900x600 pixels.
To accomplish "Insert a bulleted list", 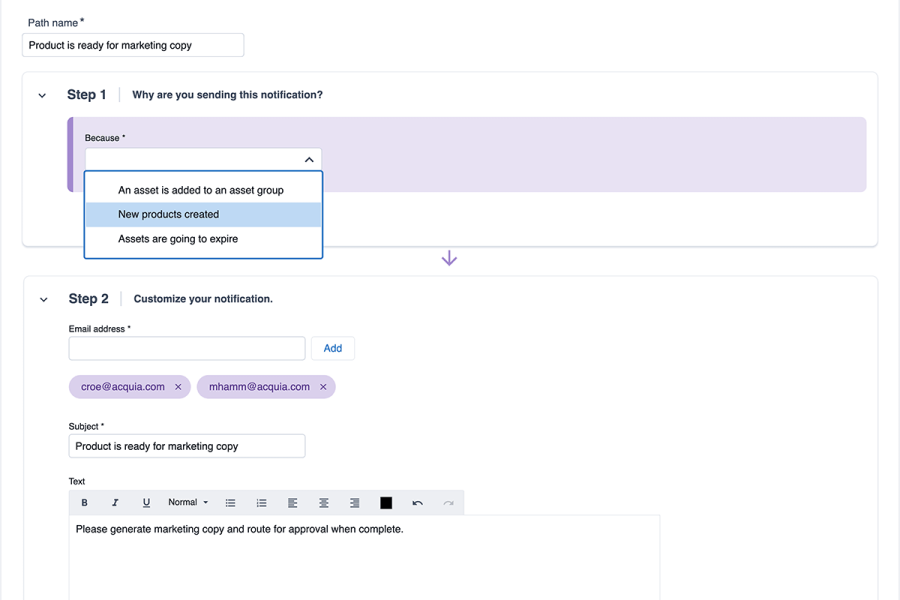I will 230,503.
